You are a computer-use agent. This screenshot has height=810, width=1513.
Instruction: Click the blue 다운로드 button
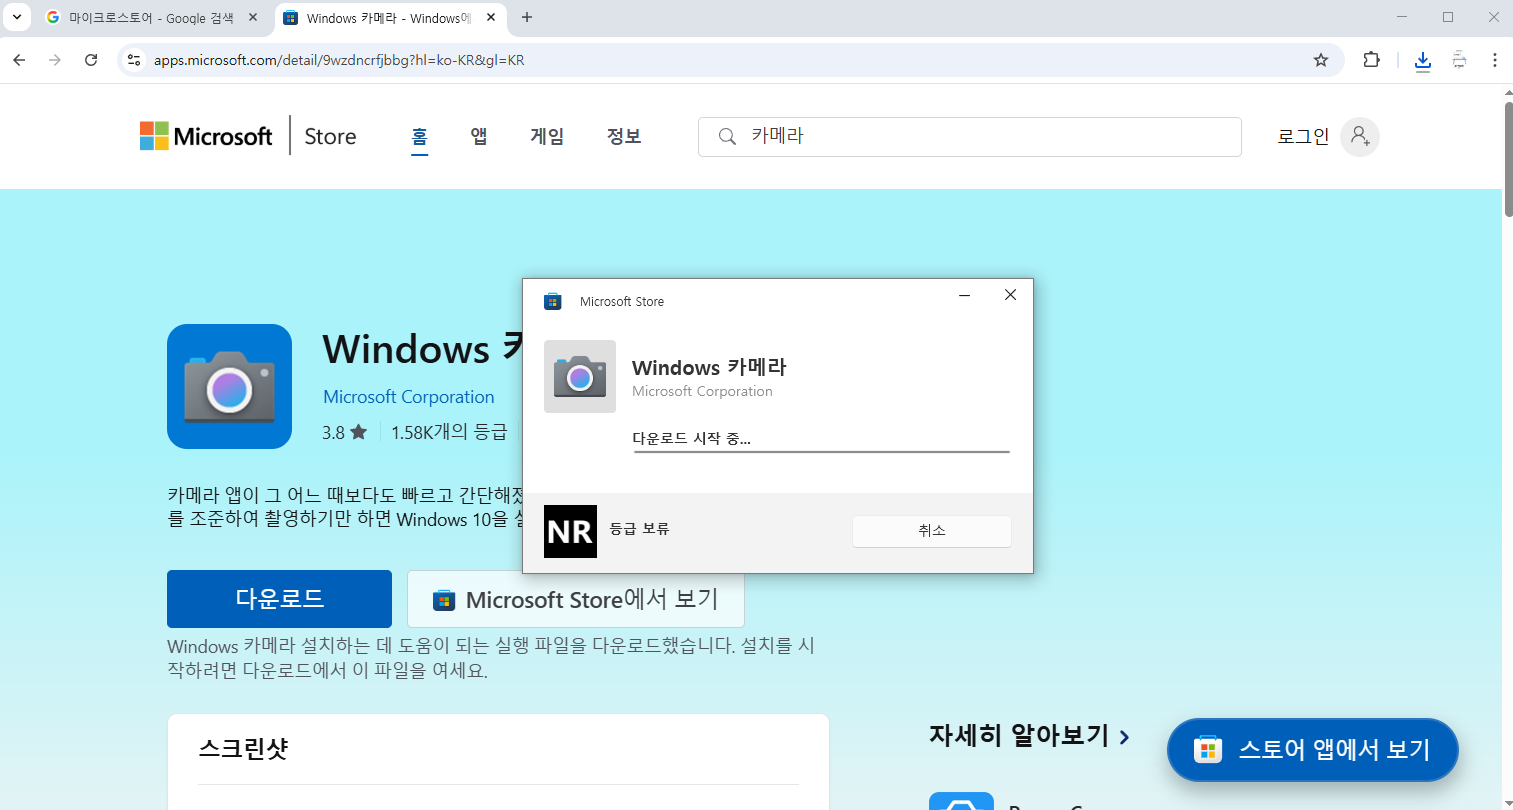click(x=279, y=599)
